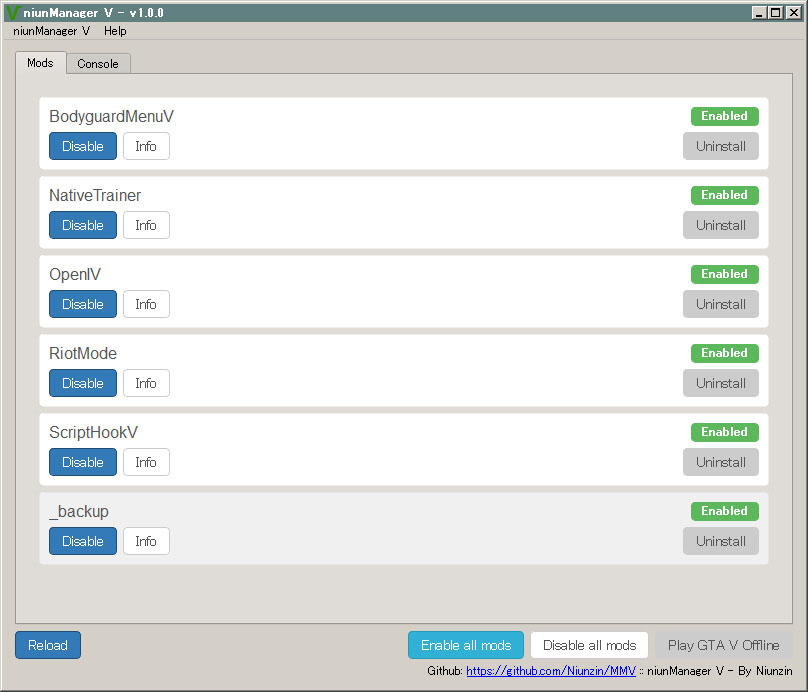
Task: Uninstall the RiotMode mod
Action: [721, 383]
